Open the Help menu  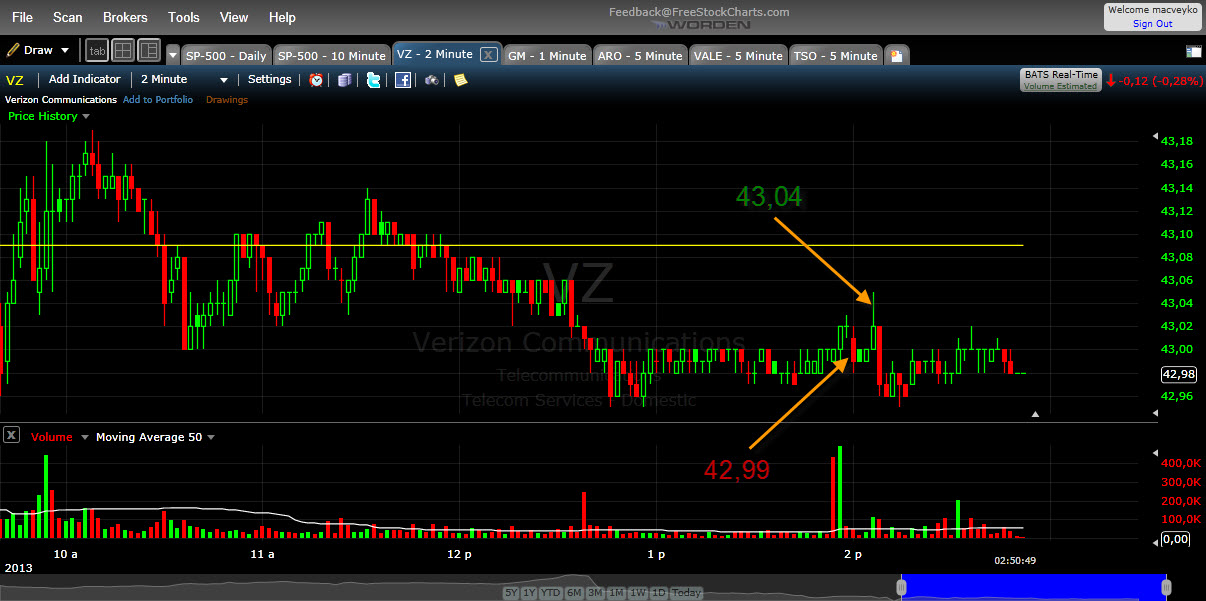click(x=283, y=17)
